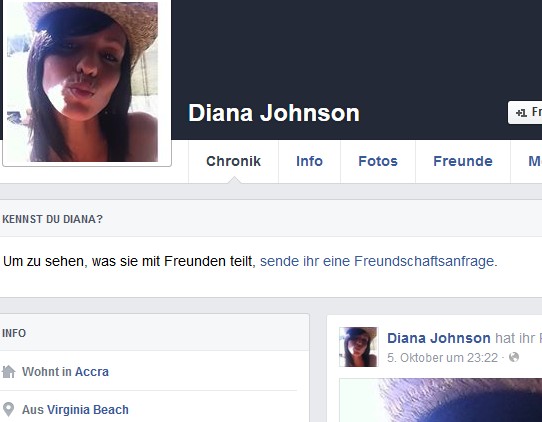
Task: Click the Diana Johnson profile name heading
Action: pos(274,113)
